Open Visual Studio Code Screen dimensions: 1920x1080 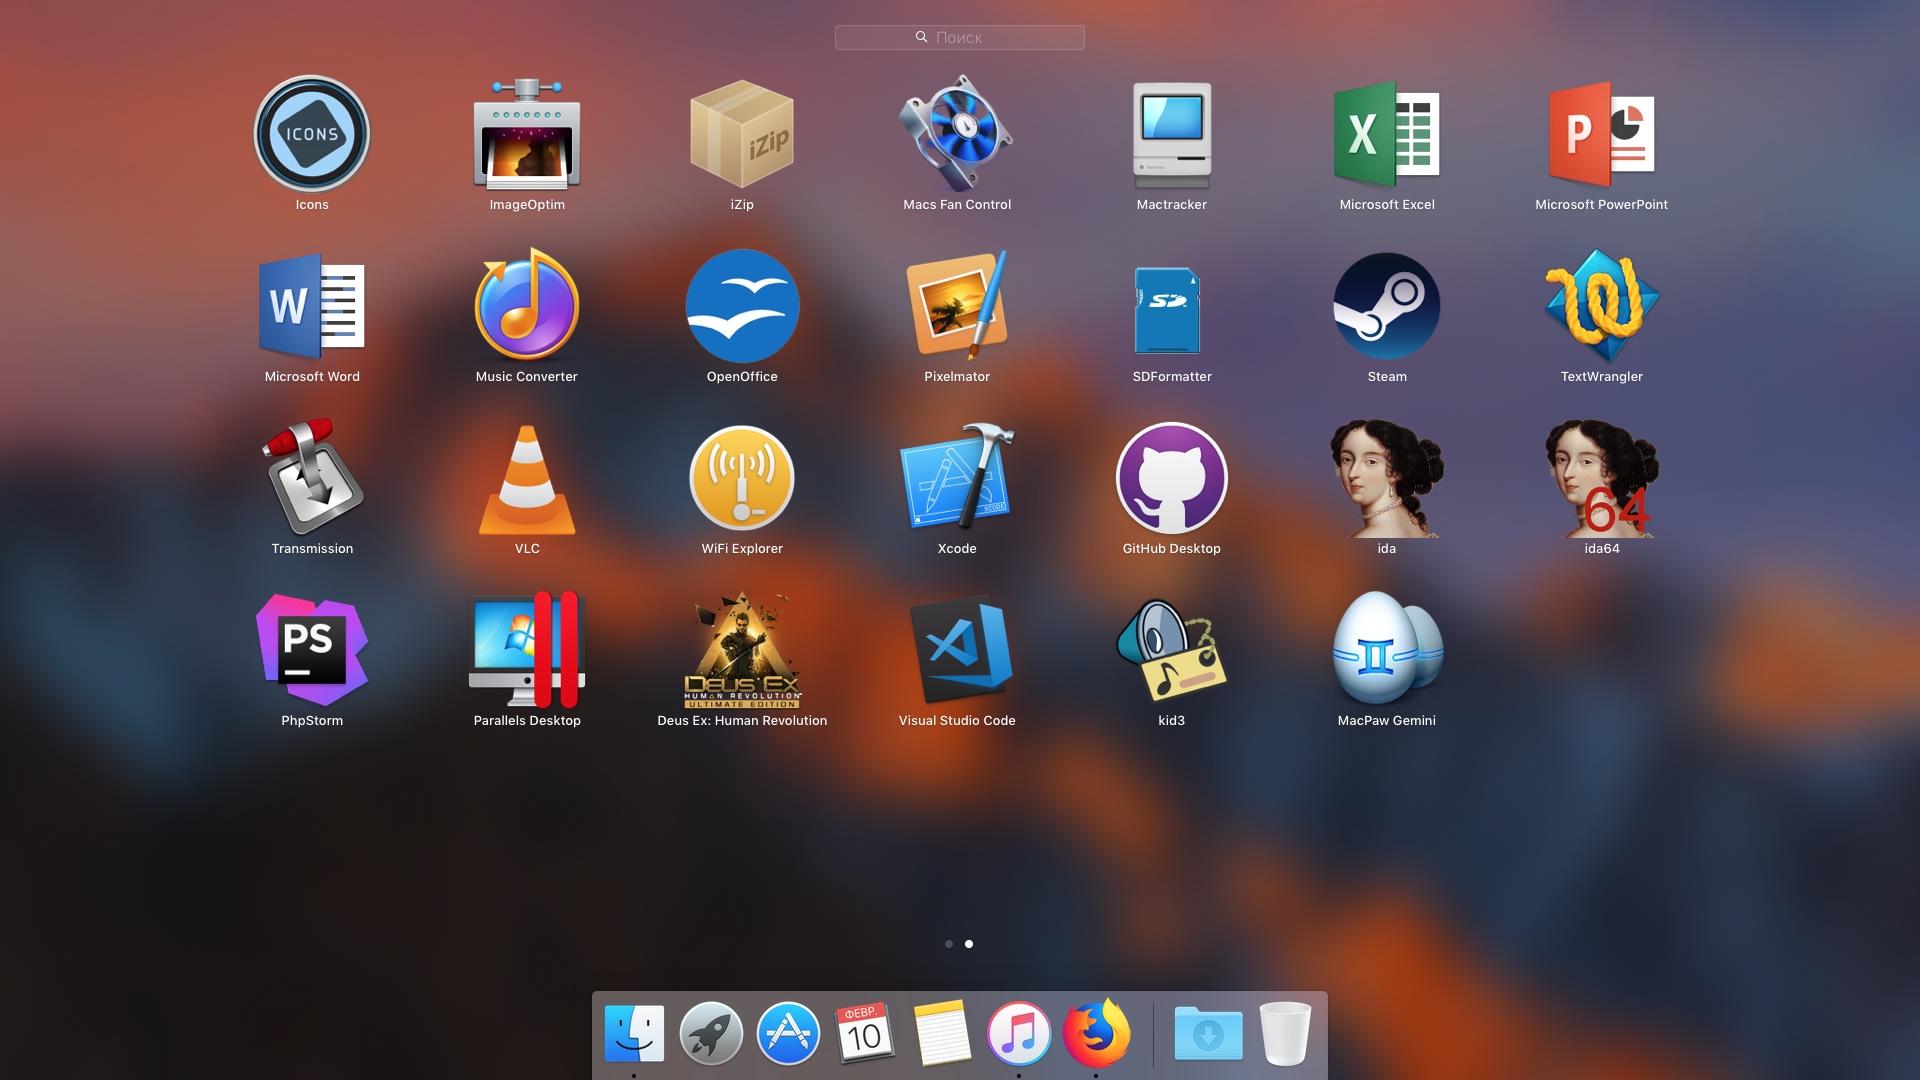click(960, 650)
